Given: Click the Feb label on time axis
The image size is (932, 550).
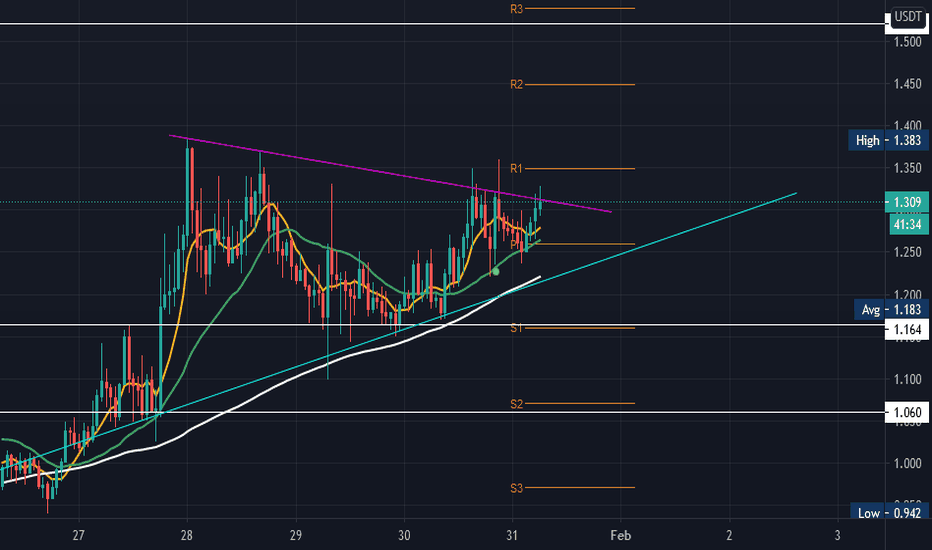Looking at the screenshot, I should point(621,535).
